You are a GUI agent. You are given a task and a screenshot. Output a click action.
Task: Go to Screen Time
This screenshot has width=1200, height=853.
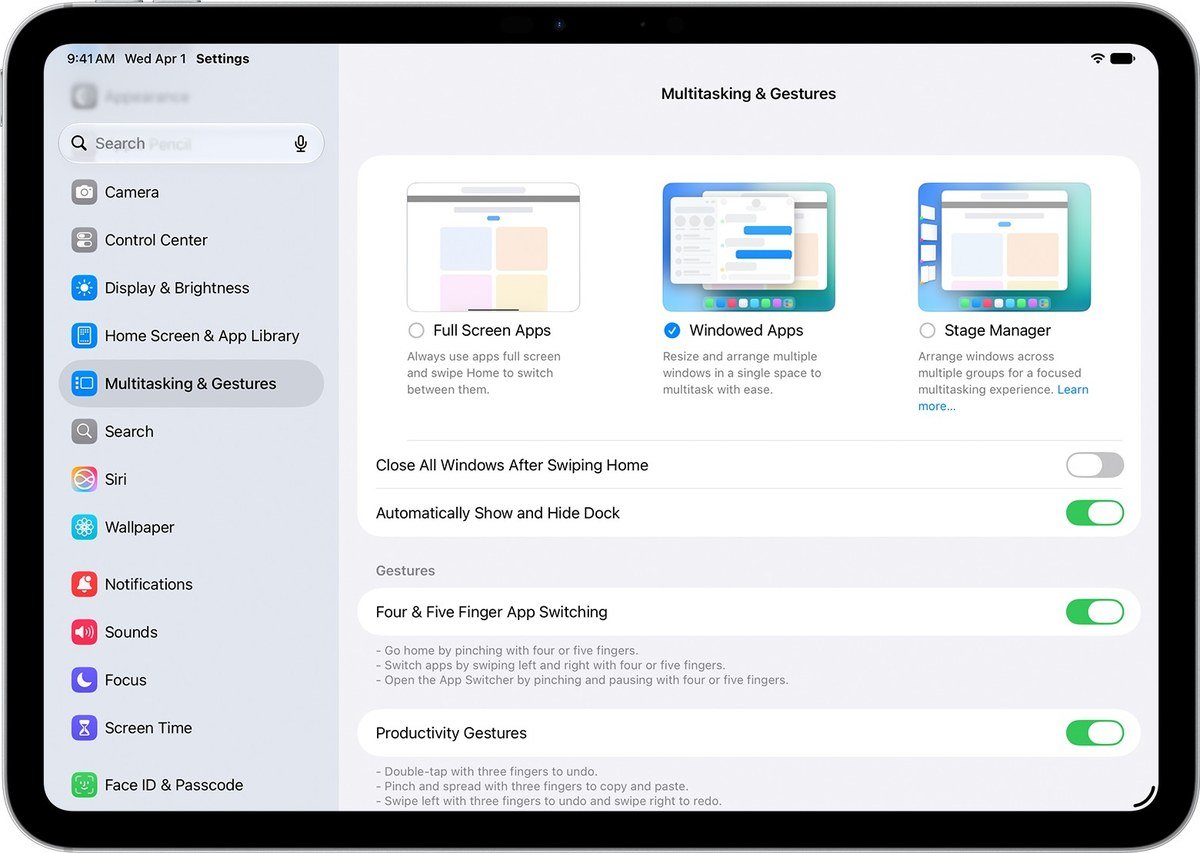191,728
